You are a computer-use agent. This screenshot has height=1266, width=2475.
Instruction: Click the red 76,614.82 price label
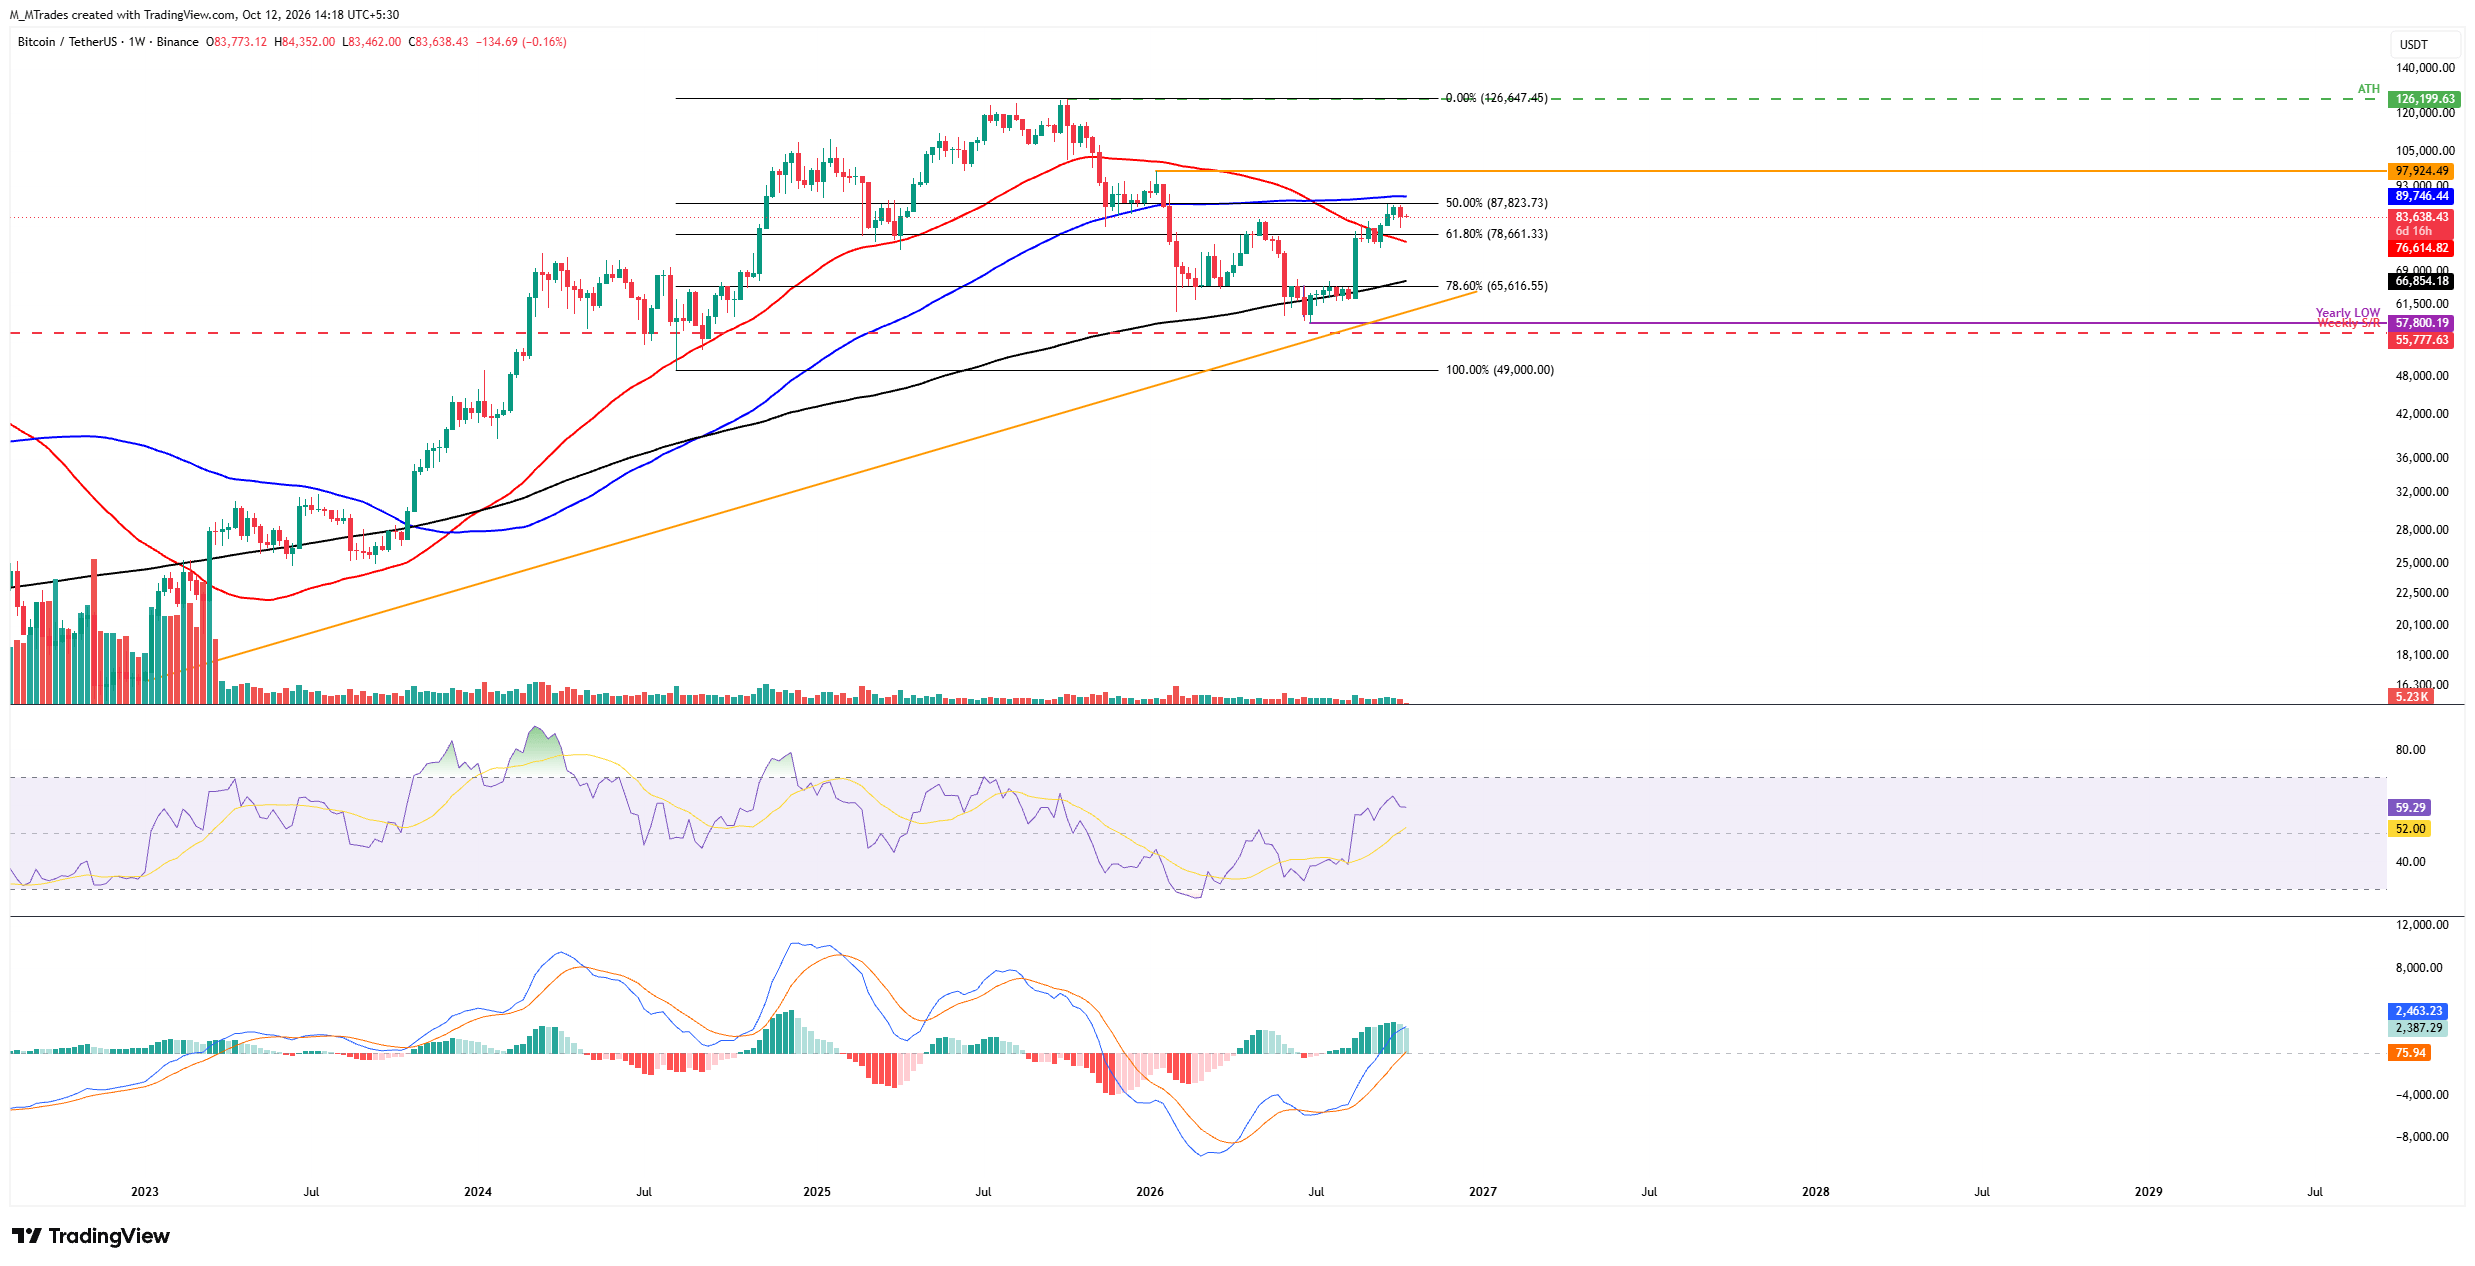tap(2421, 248)
